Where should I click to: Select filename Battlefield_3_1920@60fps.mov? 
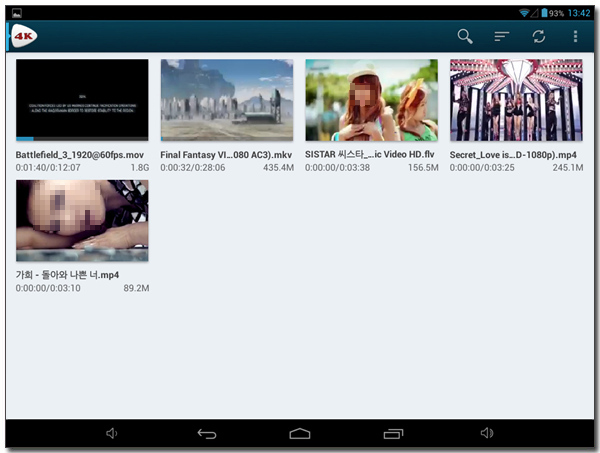coord(80,155)
